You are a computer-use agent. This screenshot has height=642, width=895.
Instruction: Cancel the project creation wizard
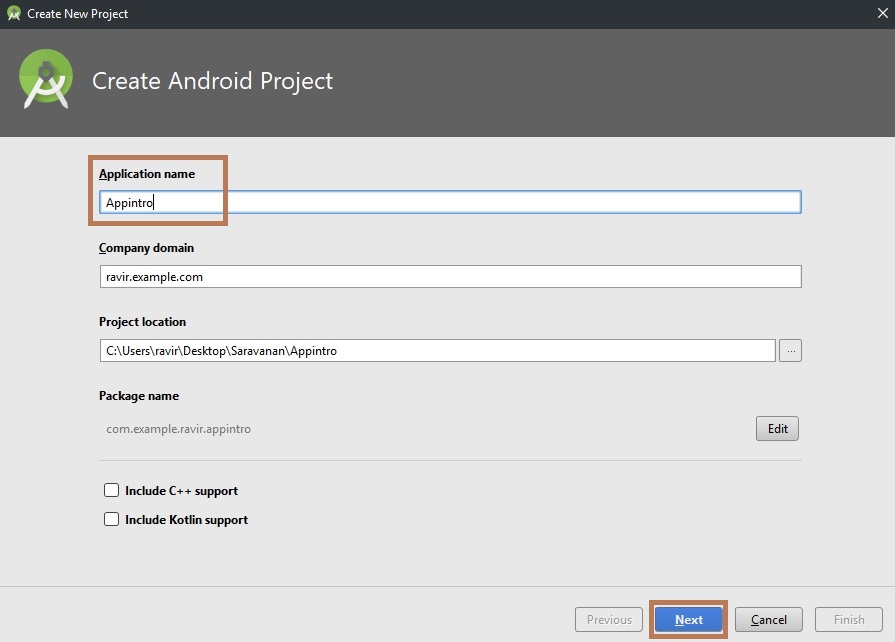click(769, 620)
